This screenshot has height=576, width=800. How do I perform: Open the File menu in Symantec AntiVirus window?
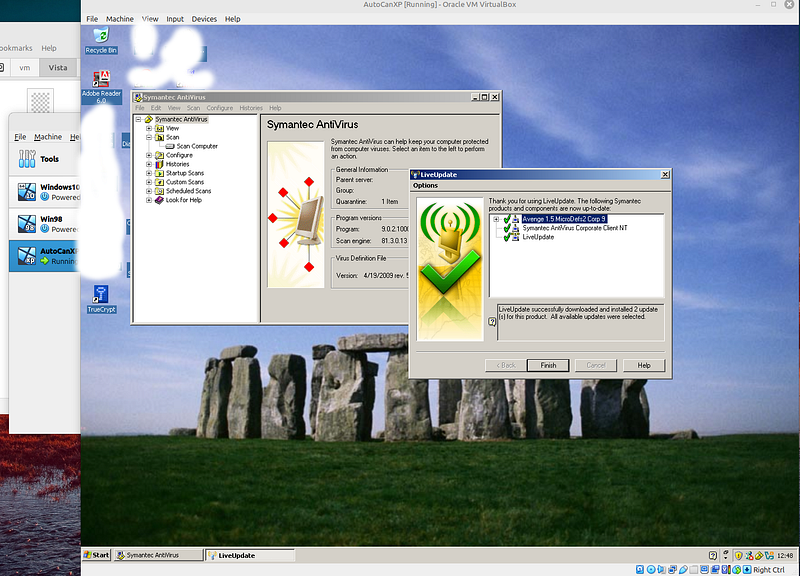tap(140, 108)
